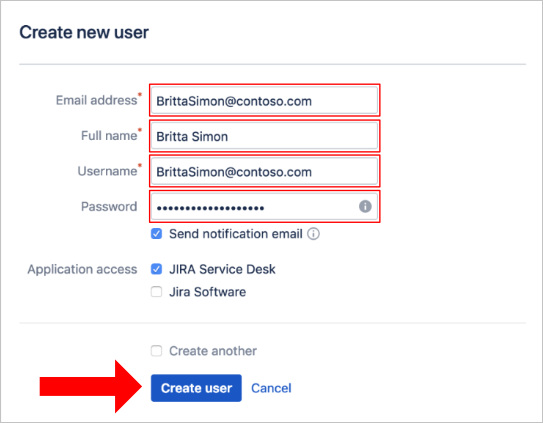Uncheck JIRA Service Desk application access
Viewport: 543px width, 423px height.
156,269
